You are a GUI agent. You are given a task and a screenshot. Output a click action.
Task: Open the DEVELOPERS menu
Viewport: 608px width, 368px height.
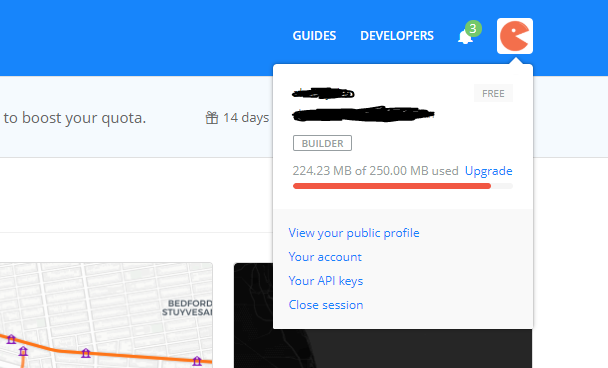click(397, 36)
